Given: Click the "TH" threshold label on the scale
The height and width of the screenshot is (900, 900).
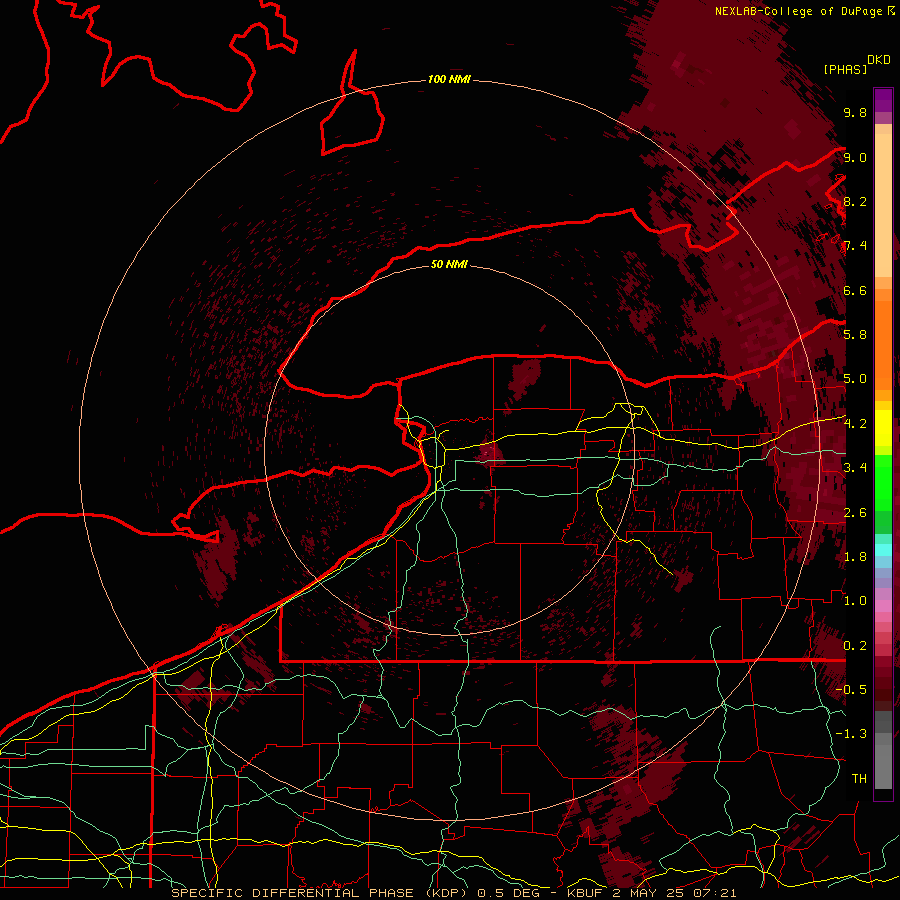Looking at the screenshot, I should pos(859,778).
